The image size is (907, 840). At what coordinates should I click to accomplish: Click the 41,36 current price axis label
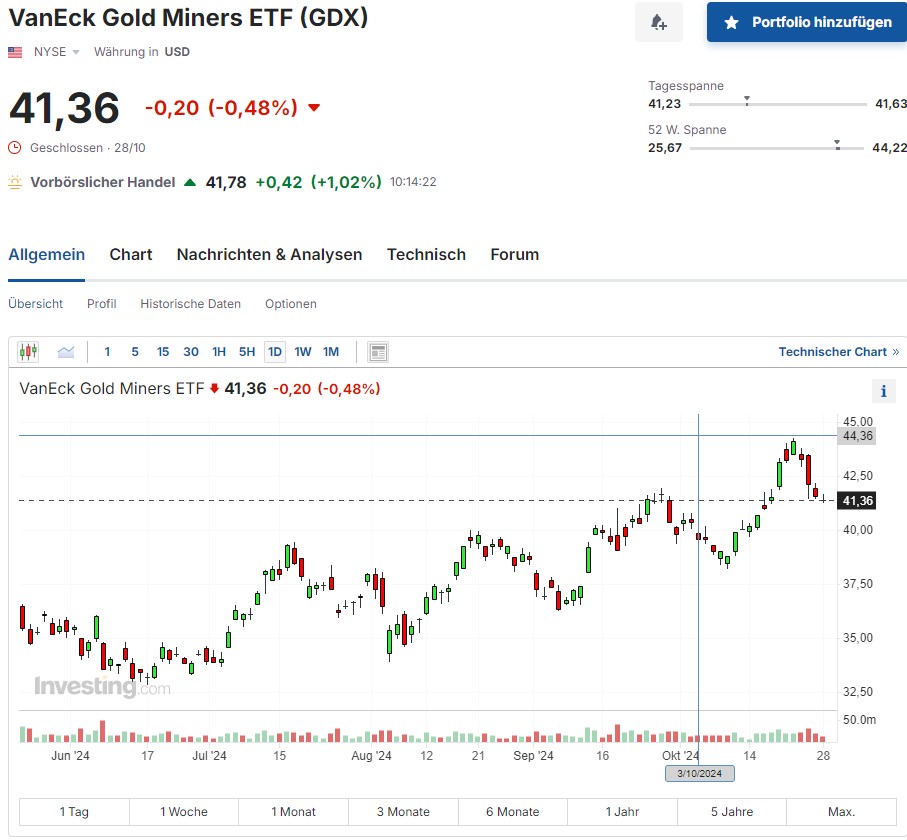[857, 500]
